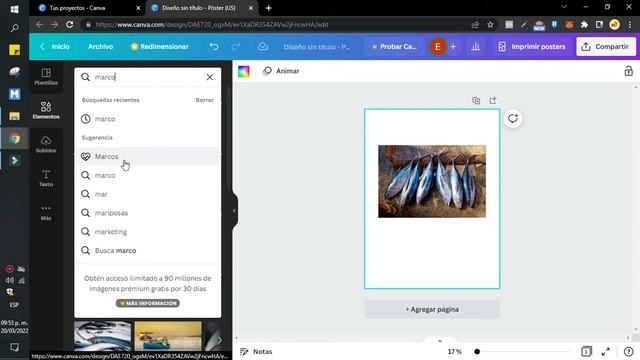Open the Subidos uploads panel

click(x=46, y=144)
